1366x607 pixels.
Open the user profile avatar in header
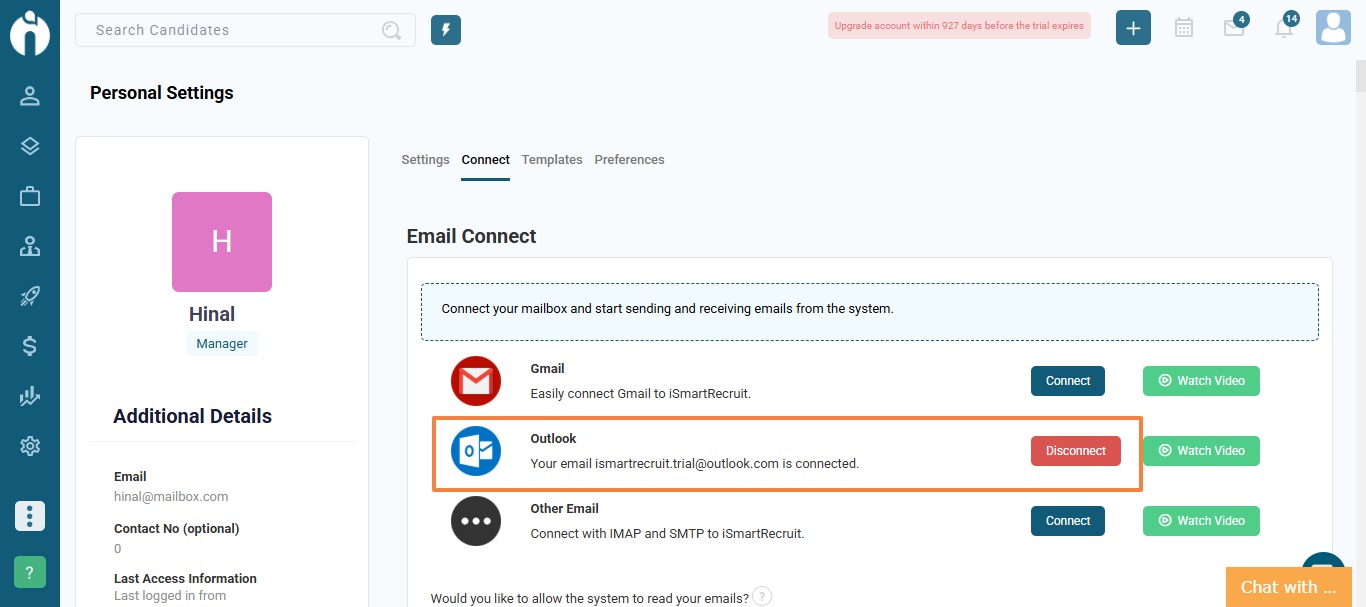coord(1334,28)
